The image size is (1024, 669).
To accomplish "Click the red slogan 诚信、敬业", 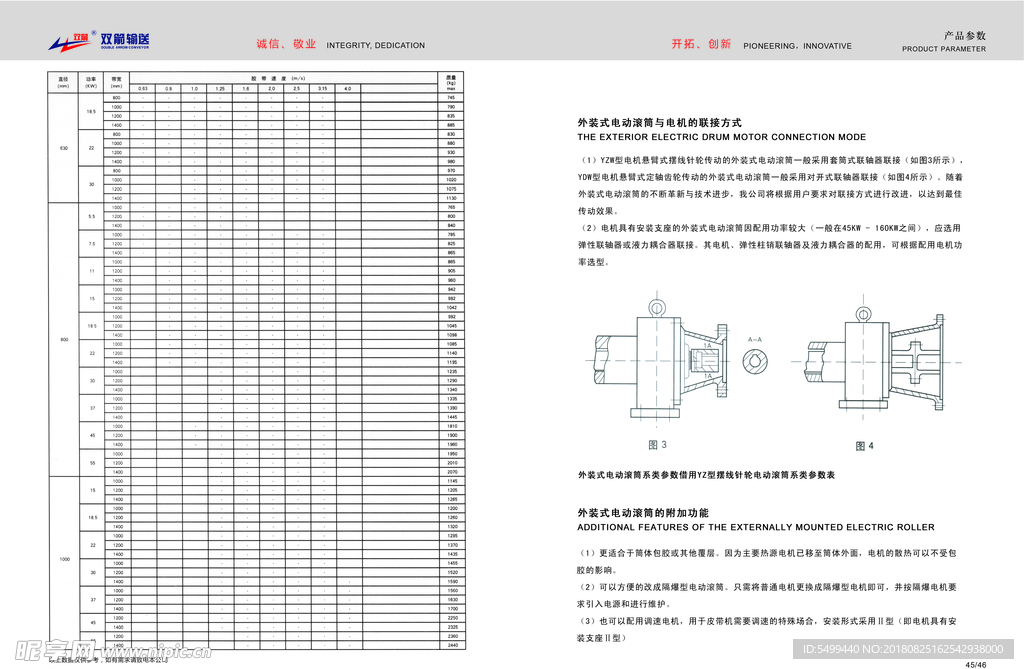I will [286, 44].
